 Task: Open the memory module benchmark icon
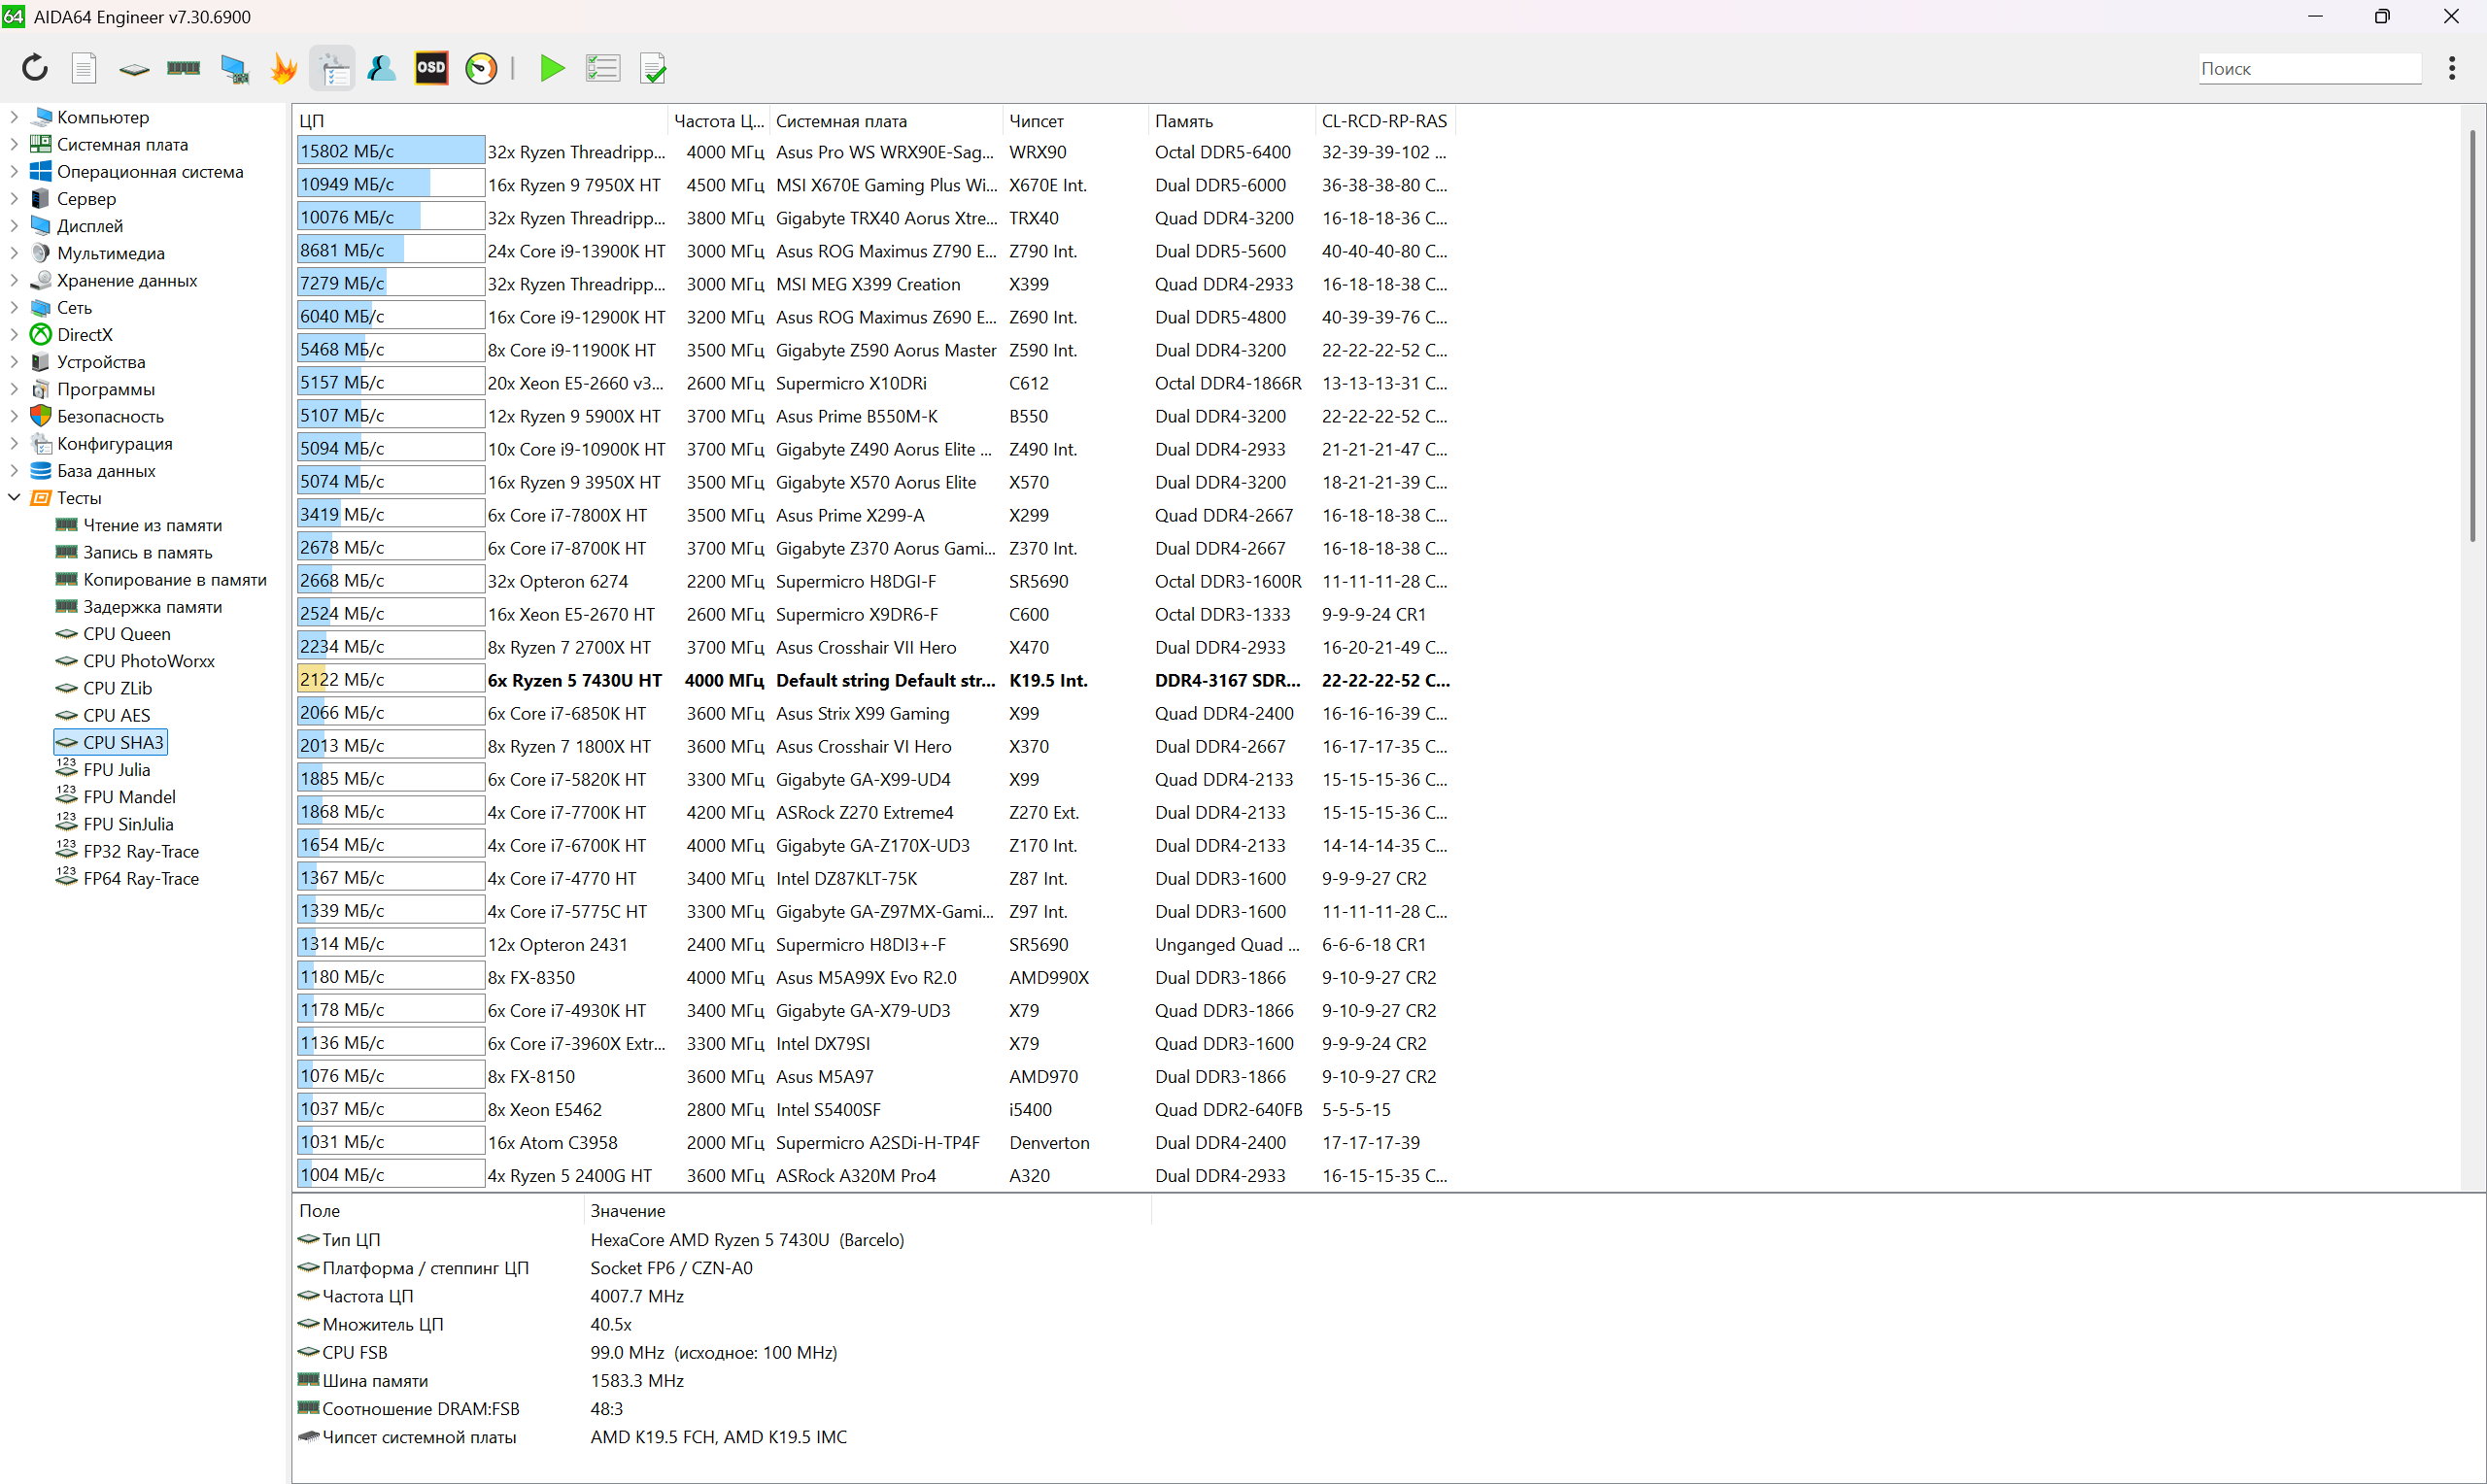[183, 68]
